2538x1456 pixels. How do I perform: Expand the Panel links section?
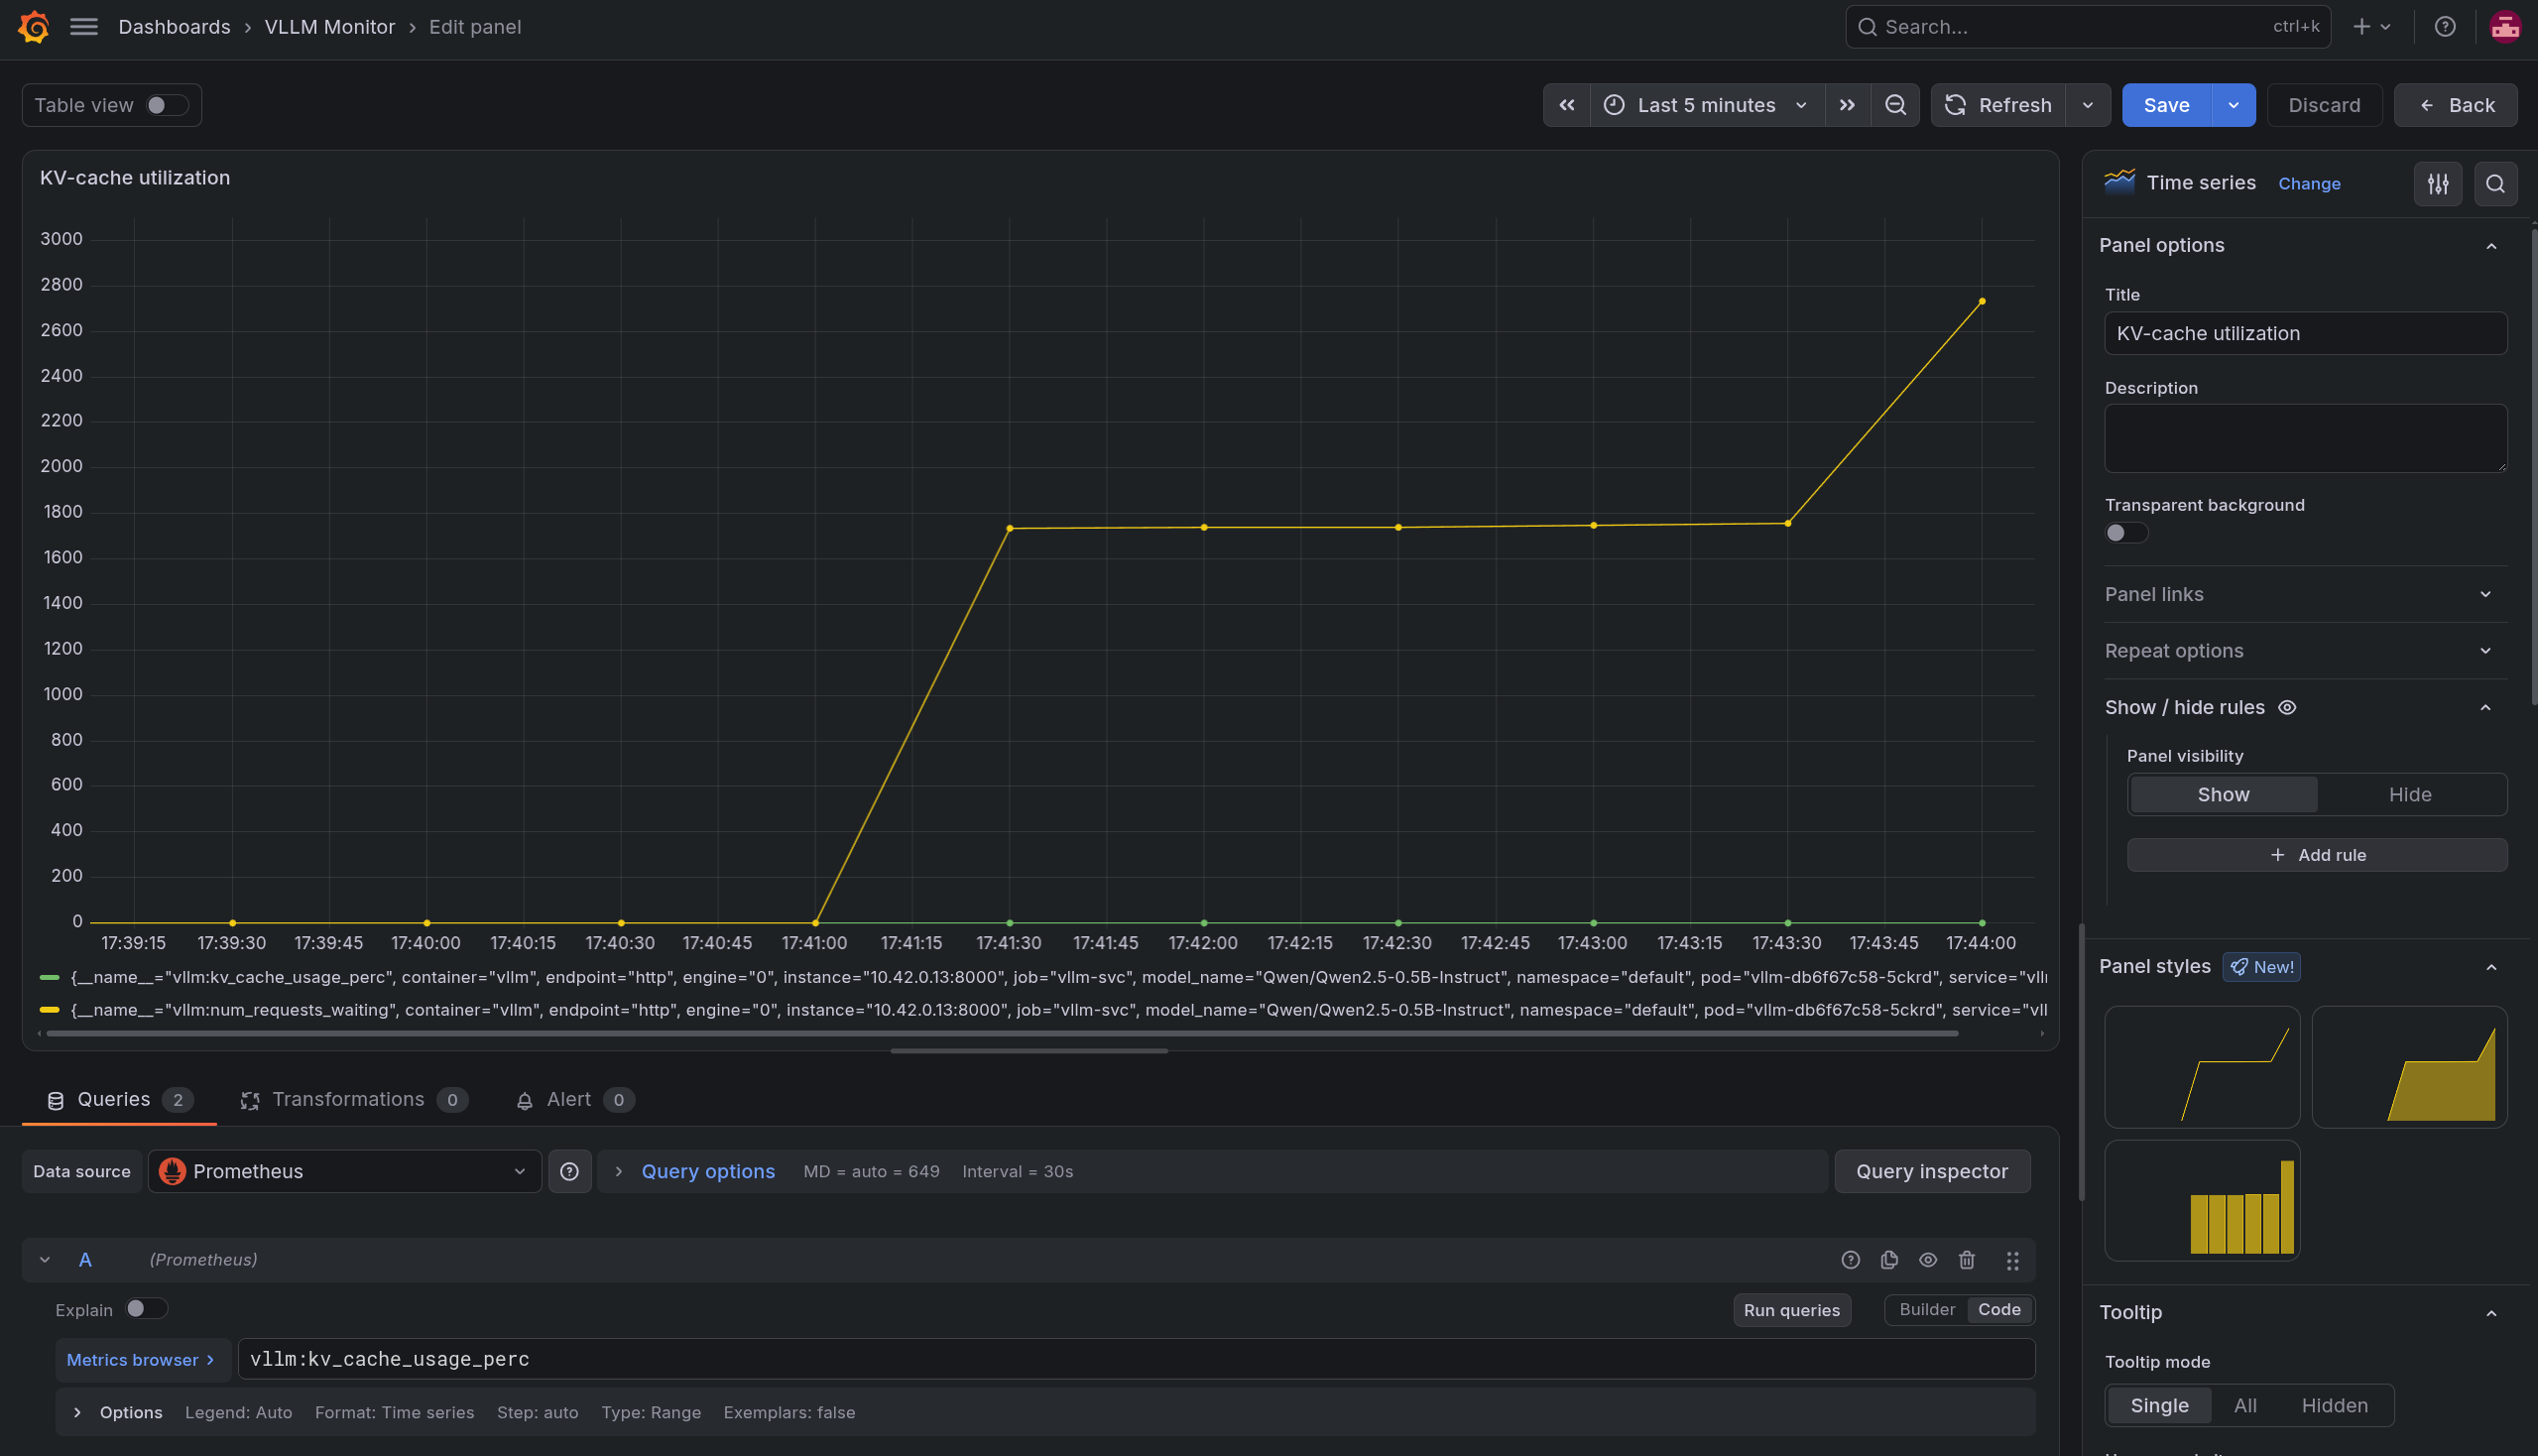[2305, 594]
